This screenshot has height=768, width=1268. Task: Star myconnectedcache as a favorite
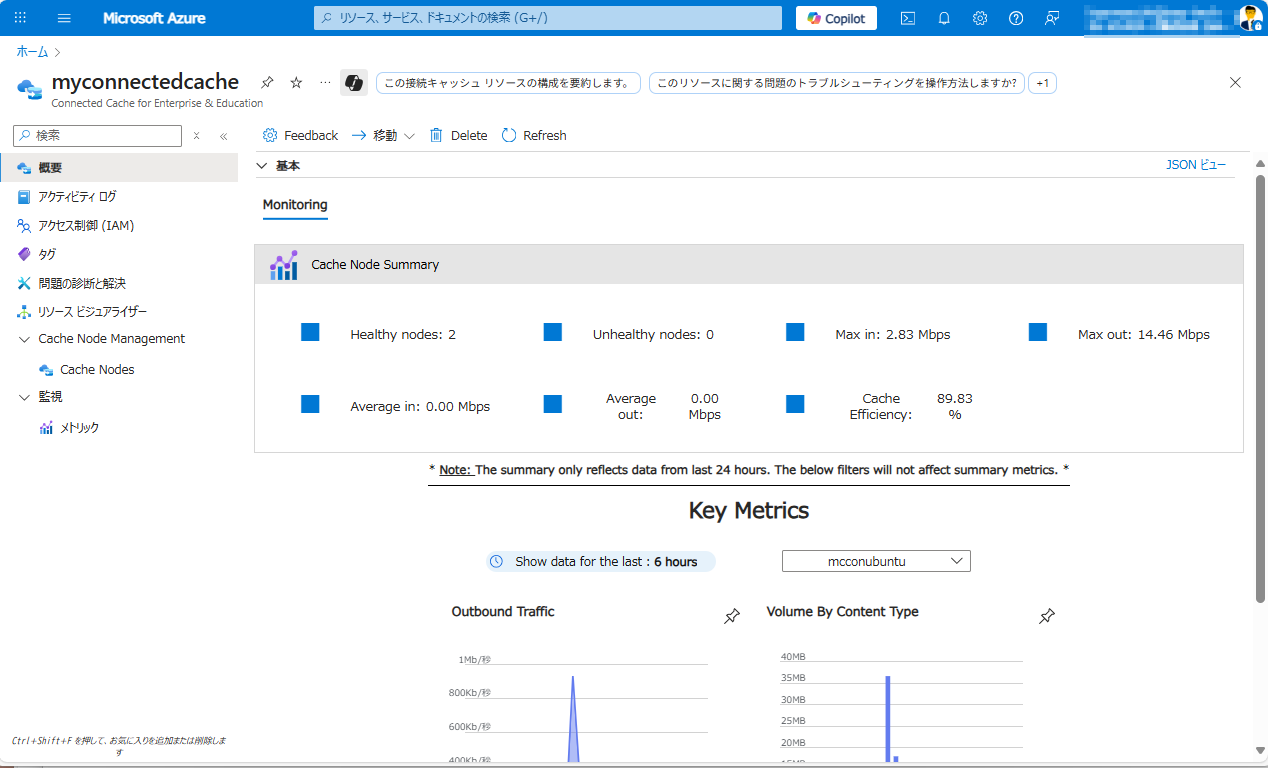click(x=295, y=82)
